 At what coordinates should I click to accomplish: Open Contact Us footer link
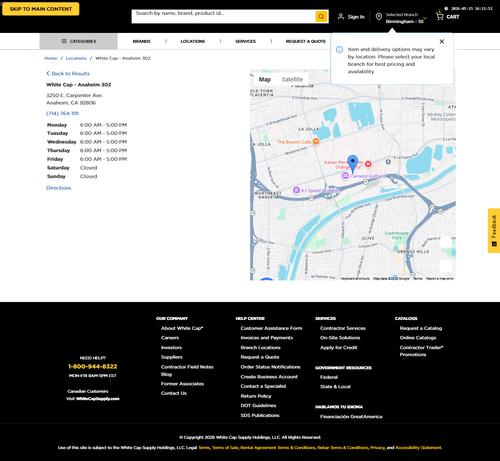(x=174, y=393)
